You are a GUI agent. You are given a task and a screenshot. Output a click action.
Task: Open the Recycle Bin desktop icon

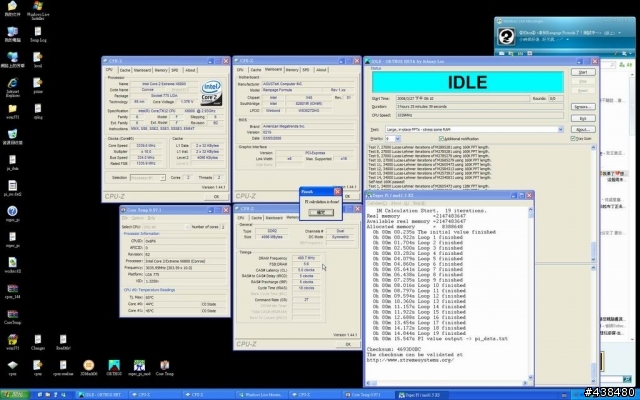point(13,134)
